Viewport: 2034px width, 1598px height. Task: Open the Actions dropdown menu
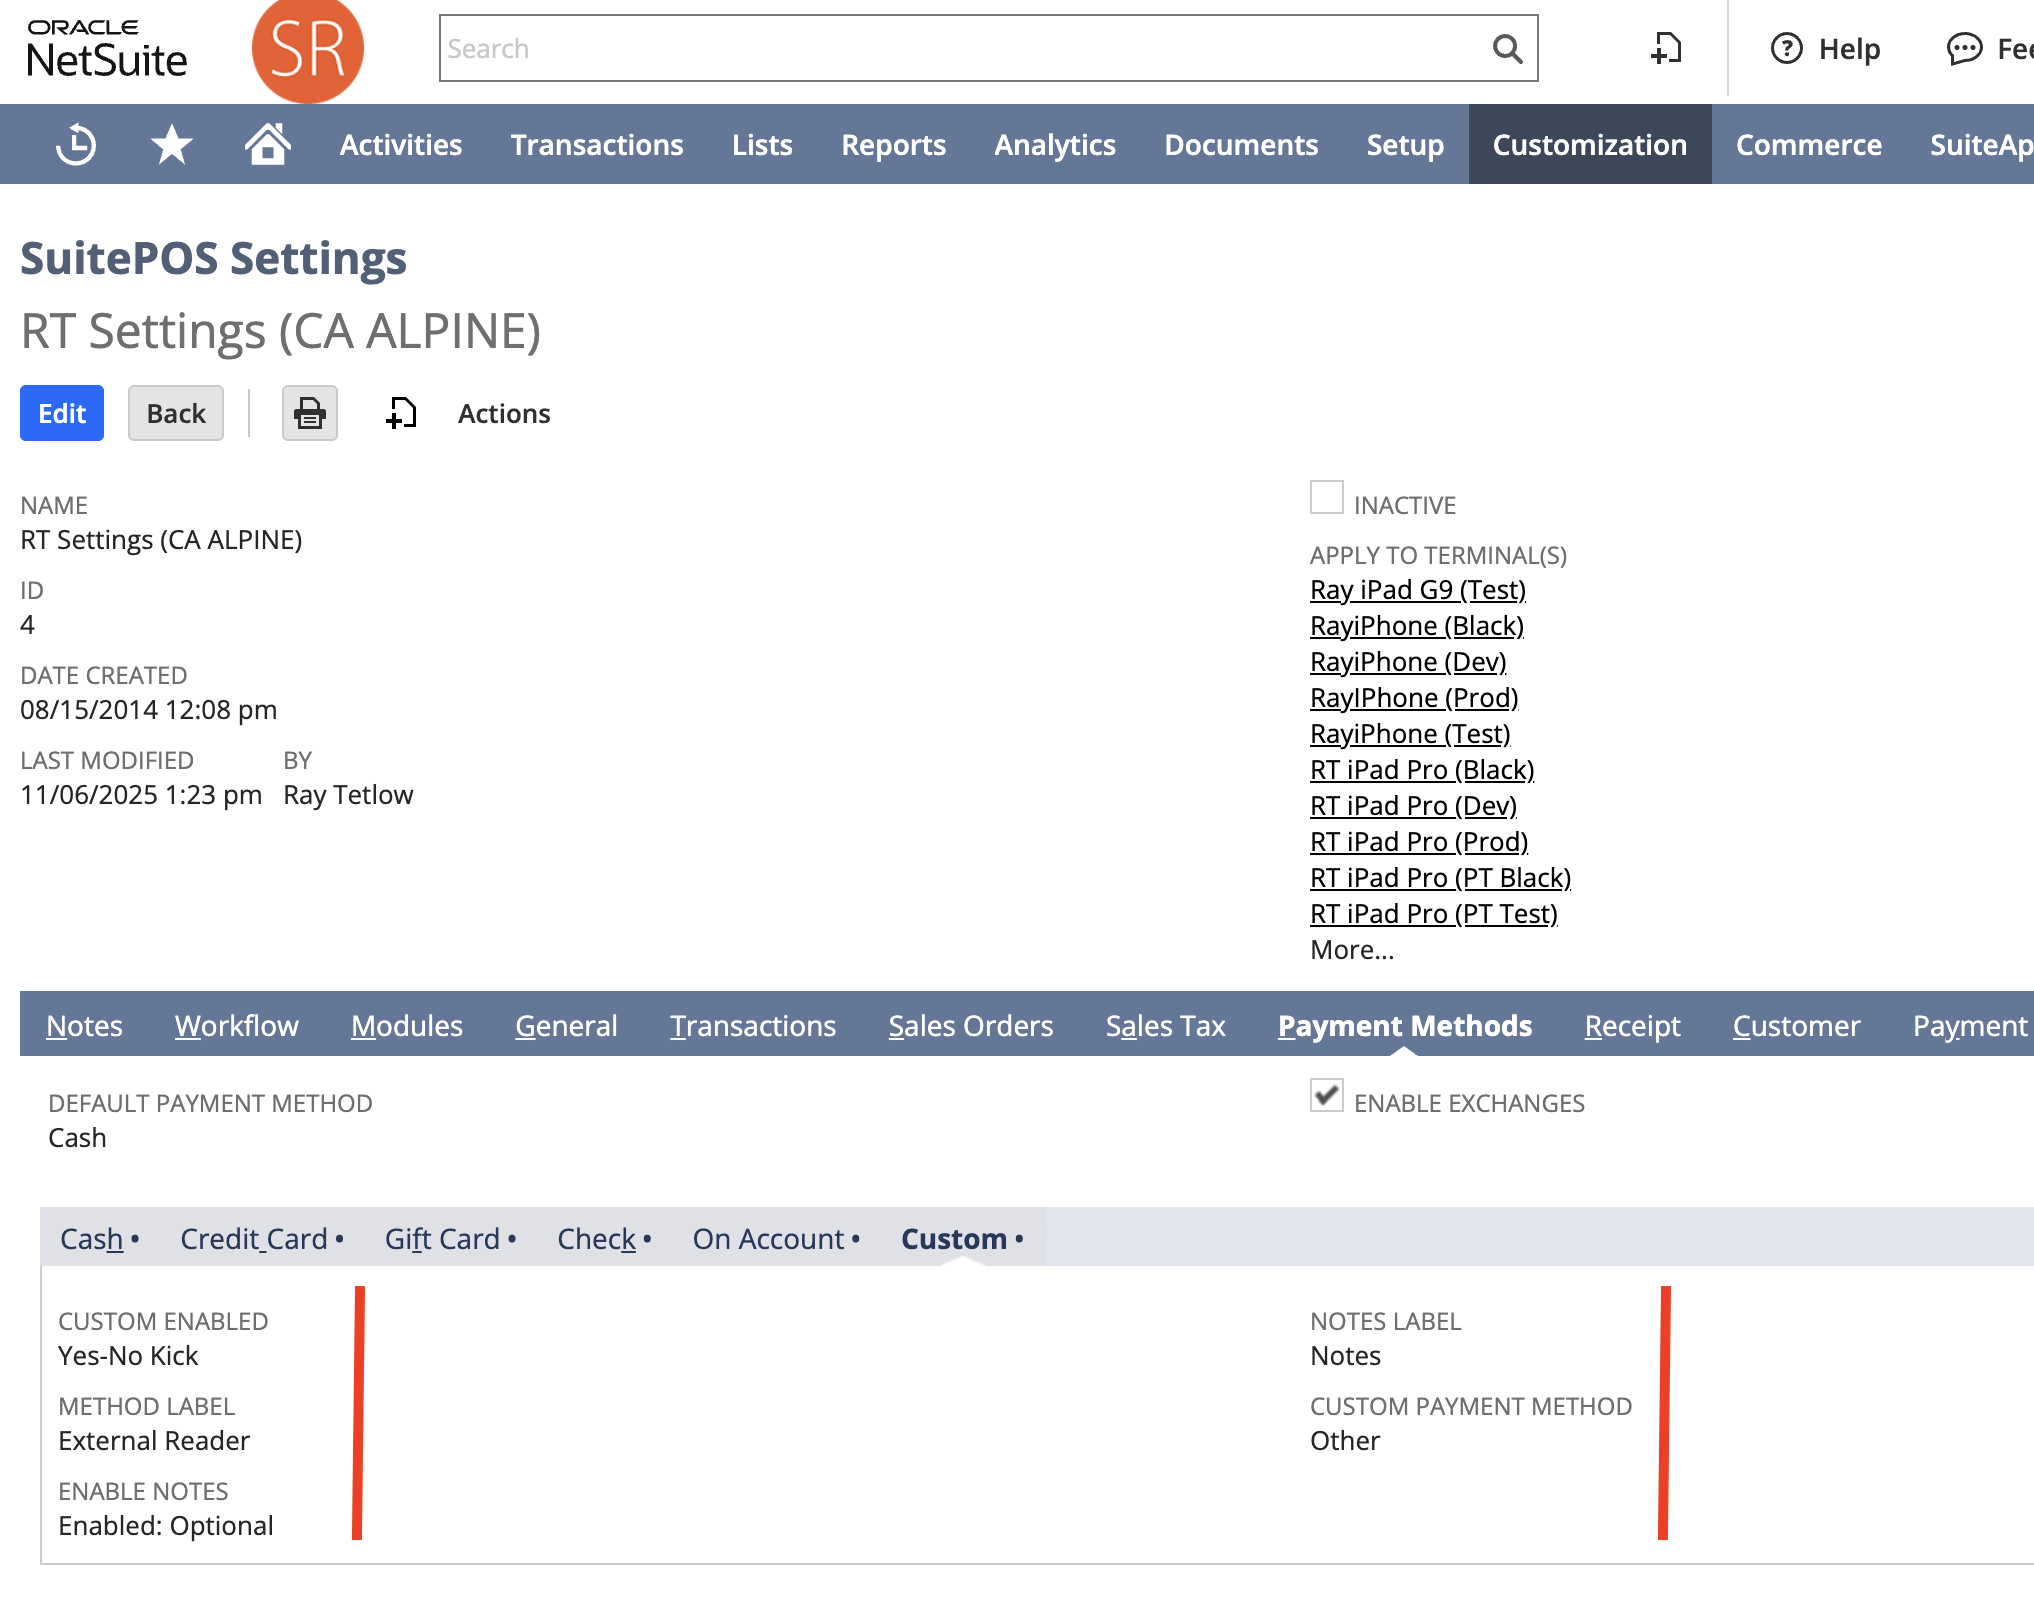[x=503, y=414]
